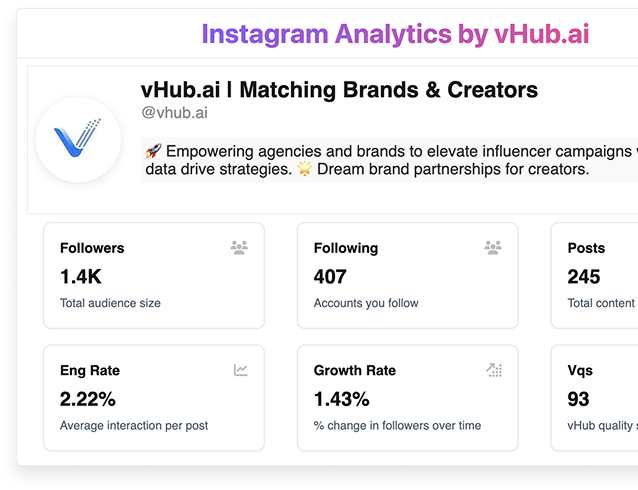Click Accounts you follow caption
Viewport: 638px width, 490px height.
click(366, 303)
